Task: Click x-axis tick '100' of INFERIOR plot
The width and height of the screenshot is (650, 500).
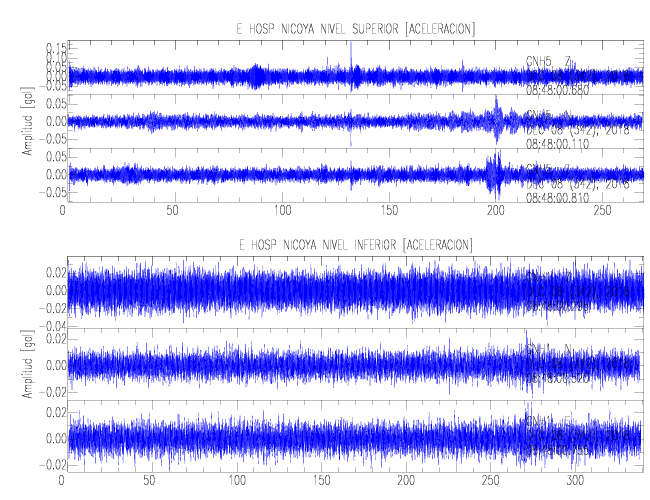Action: tap(237, 481)
